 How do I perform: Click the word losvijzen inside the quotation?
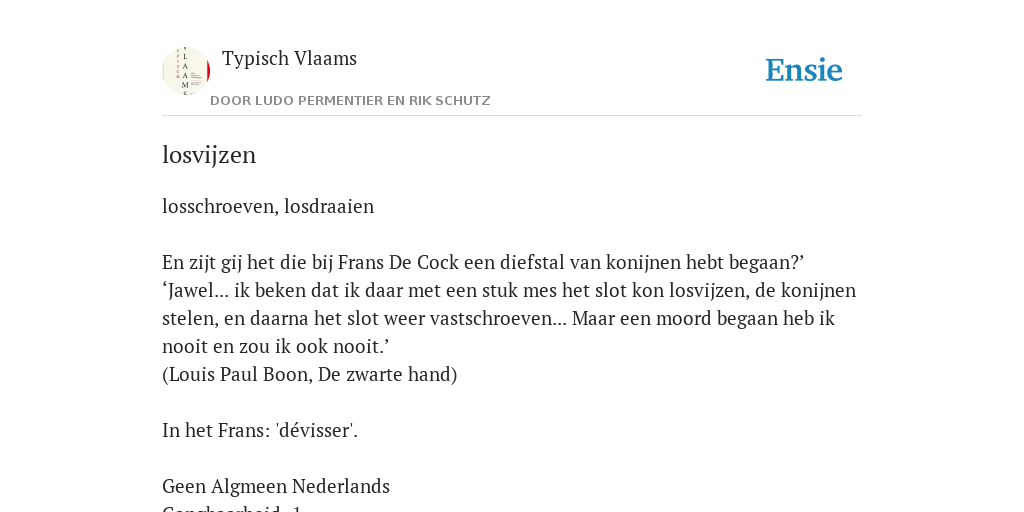(707, 291)
